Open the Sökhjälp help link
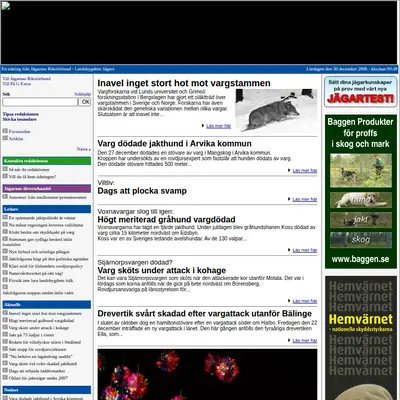 pyautogui.click(x=82, y=94)
